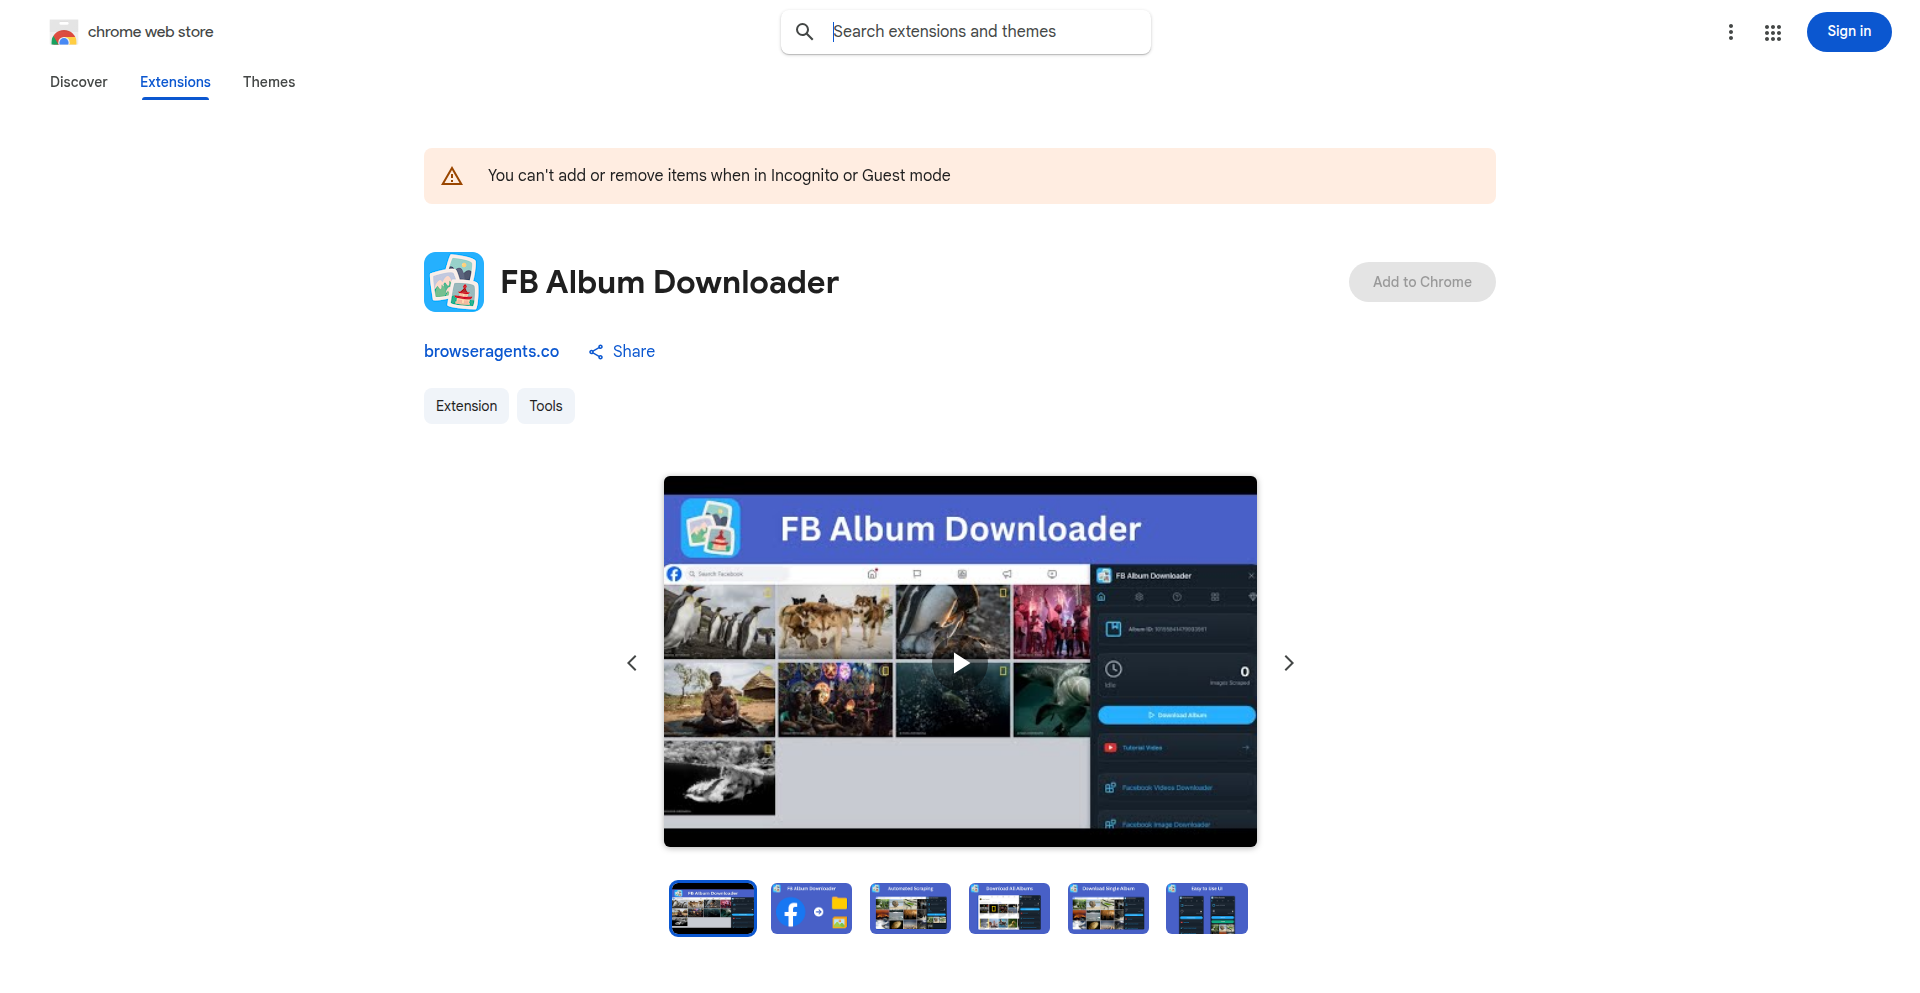
Task: Select the Extensions tab
Action: pos(175,82)
